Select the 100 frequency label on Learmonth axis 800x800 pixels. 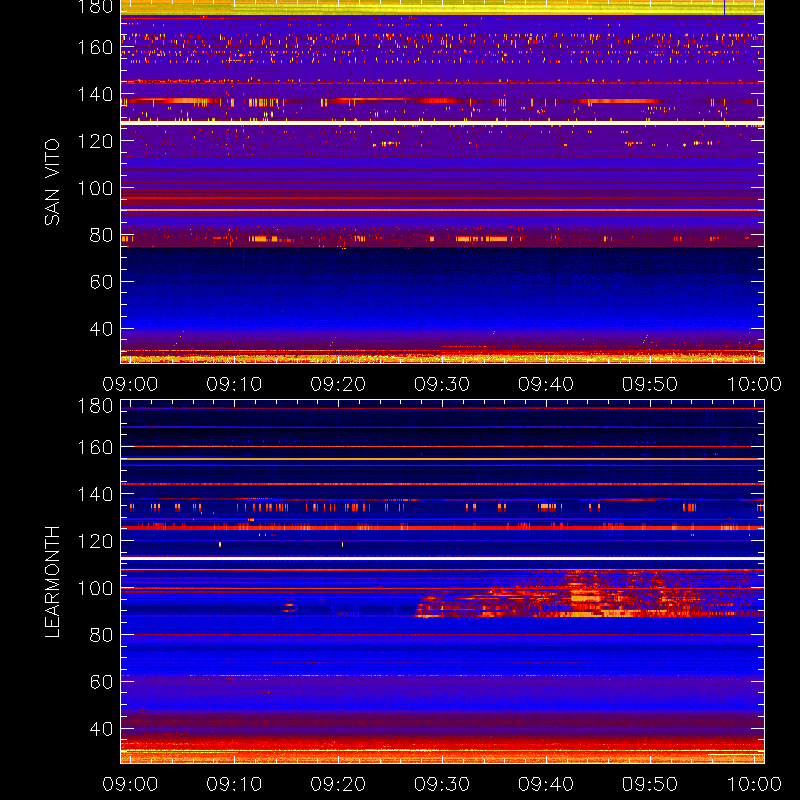point(95,588)
